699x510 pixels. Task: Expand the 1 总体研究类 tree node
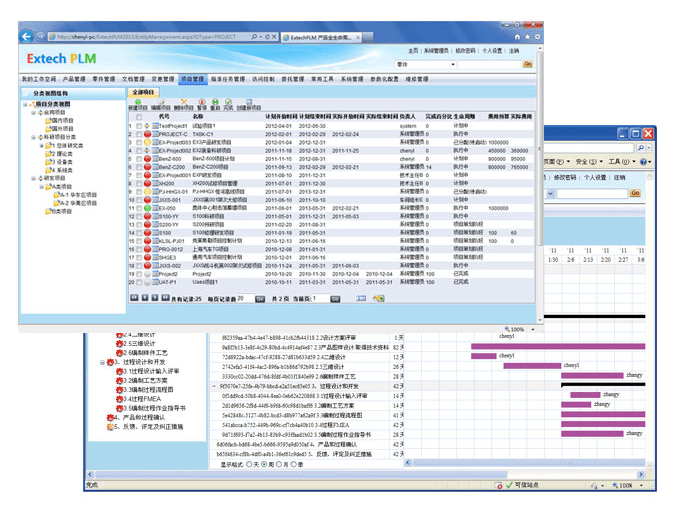pyautogui.click(x=41, y=145)
